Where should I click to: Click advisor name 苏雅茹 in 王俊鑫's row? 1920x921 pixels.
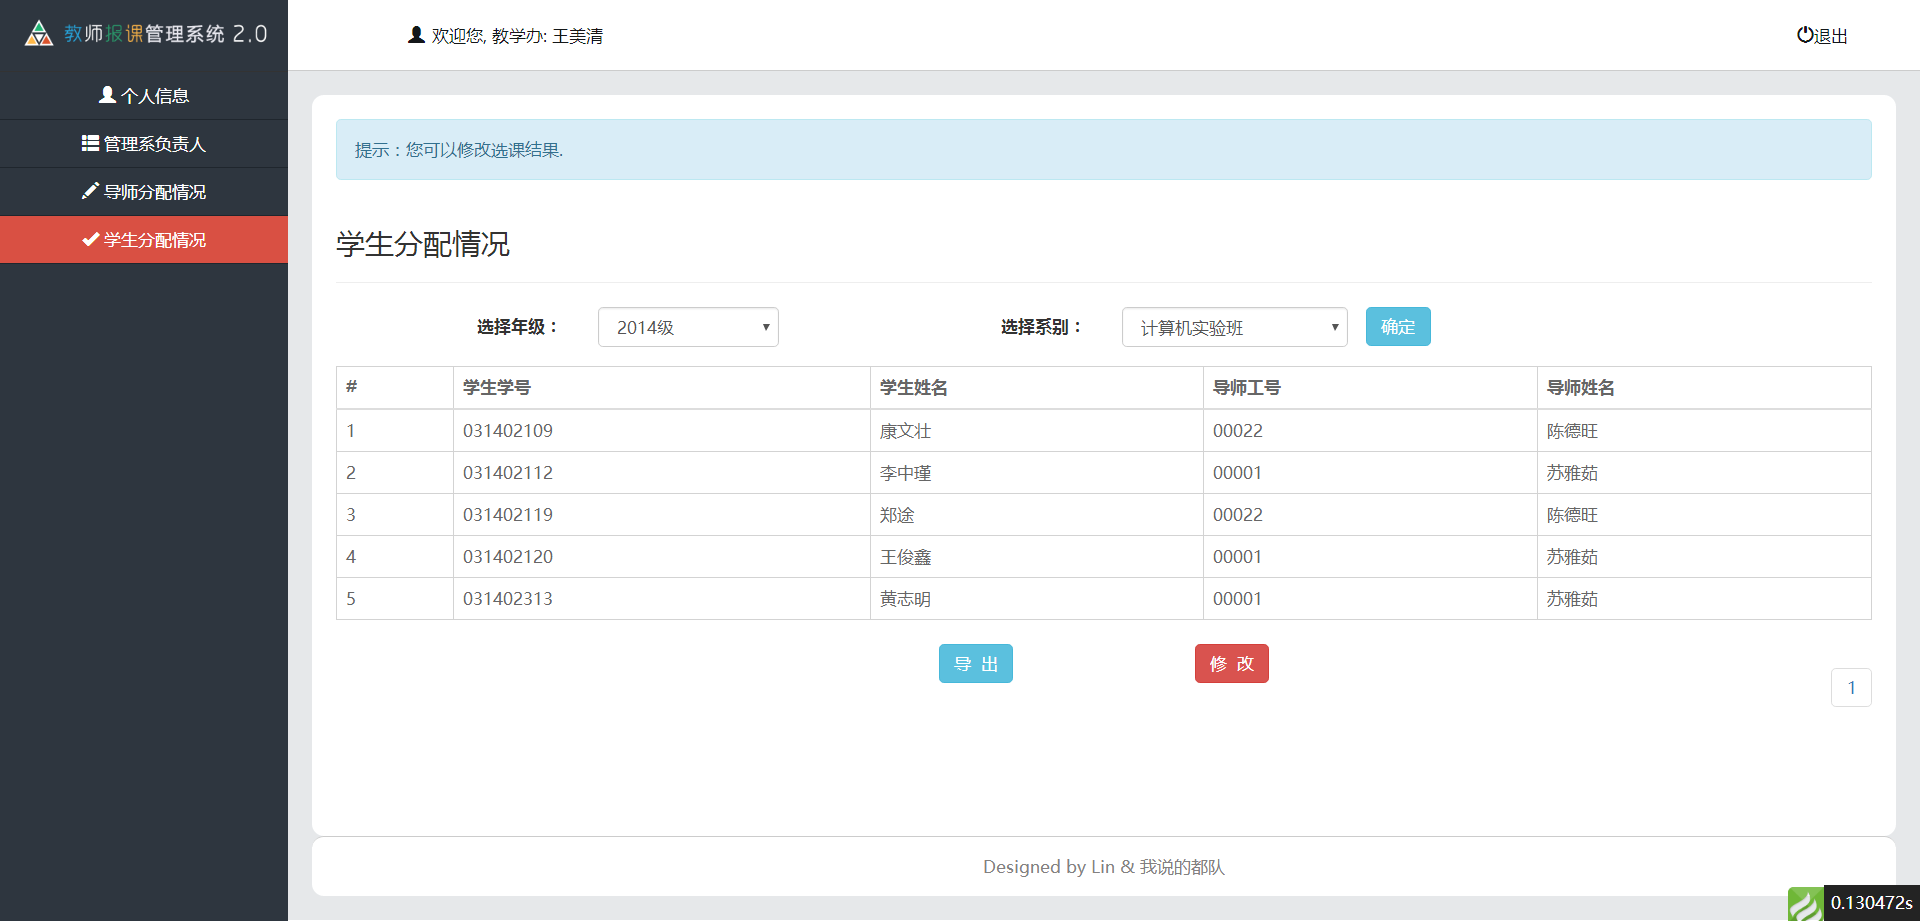(x=1572, y=557)
